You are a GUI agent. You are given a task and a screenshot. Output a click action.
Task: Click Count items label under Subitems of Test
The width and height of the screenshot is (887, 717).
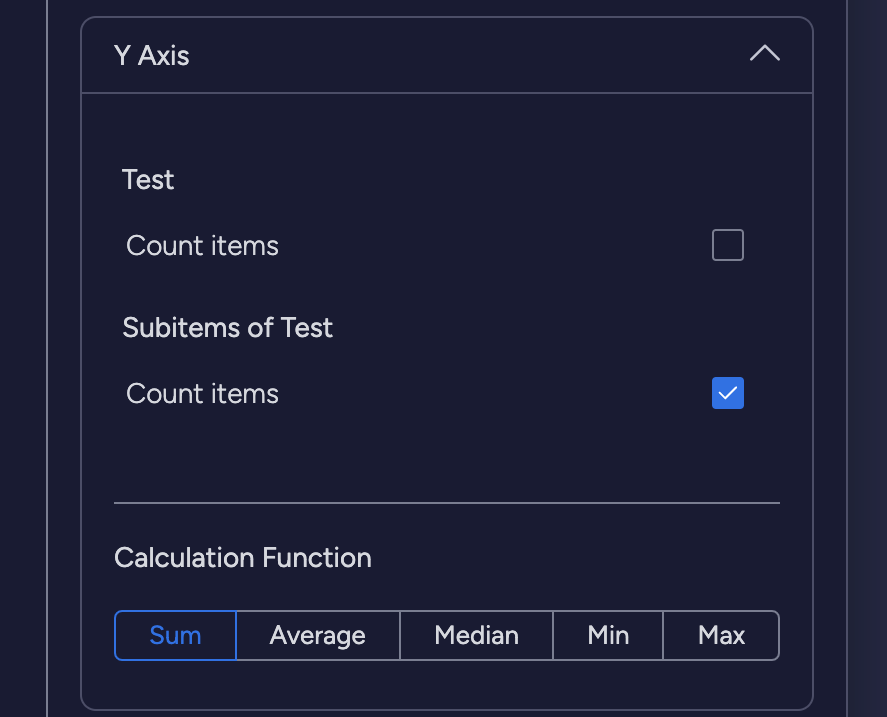tap(202, 394)
